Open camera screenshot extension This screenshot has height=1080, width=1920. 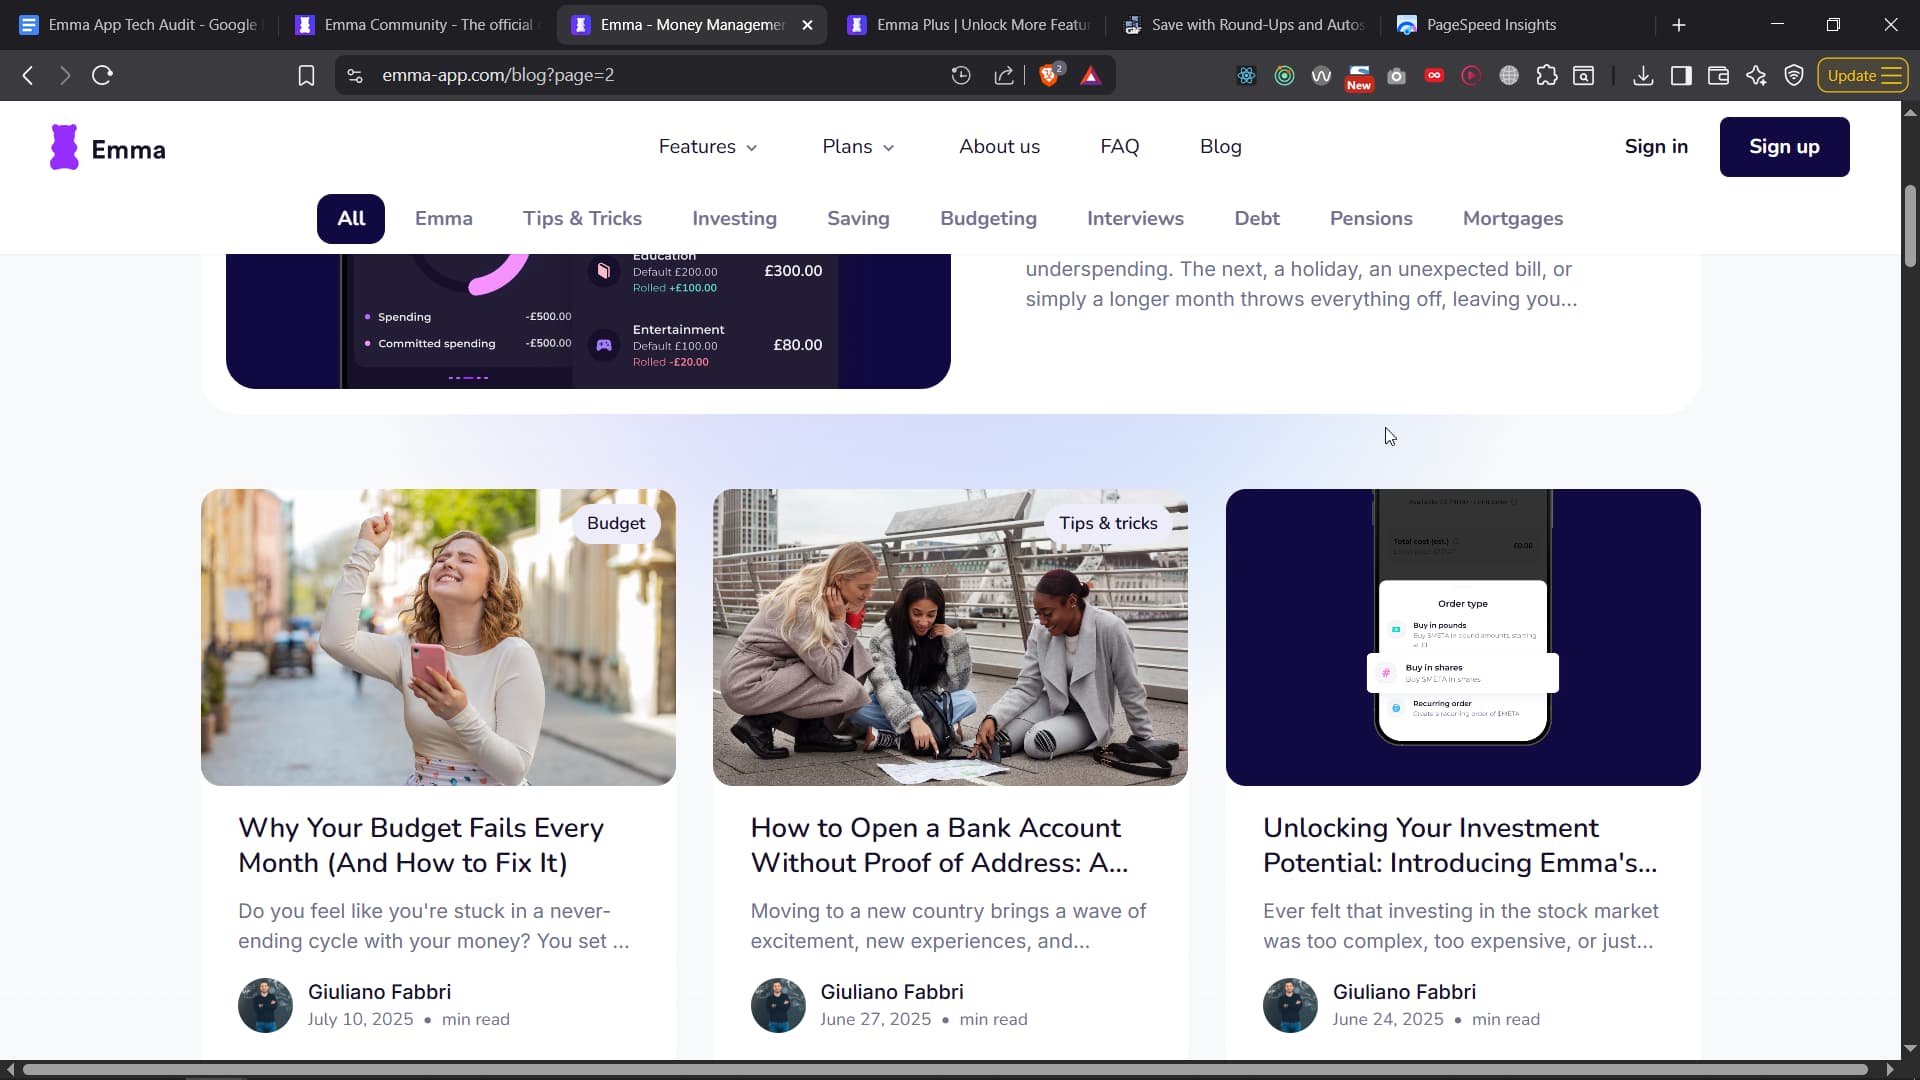click(x=1397, y=76)
